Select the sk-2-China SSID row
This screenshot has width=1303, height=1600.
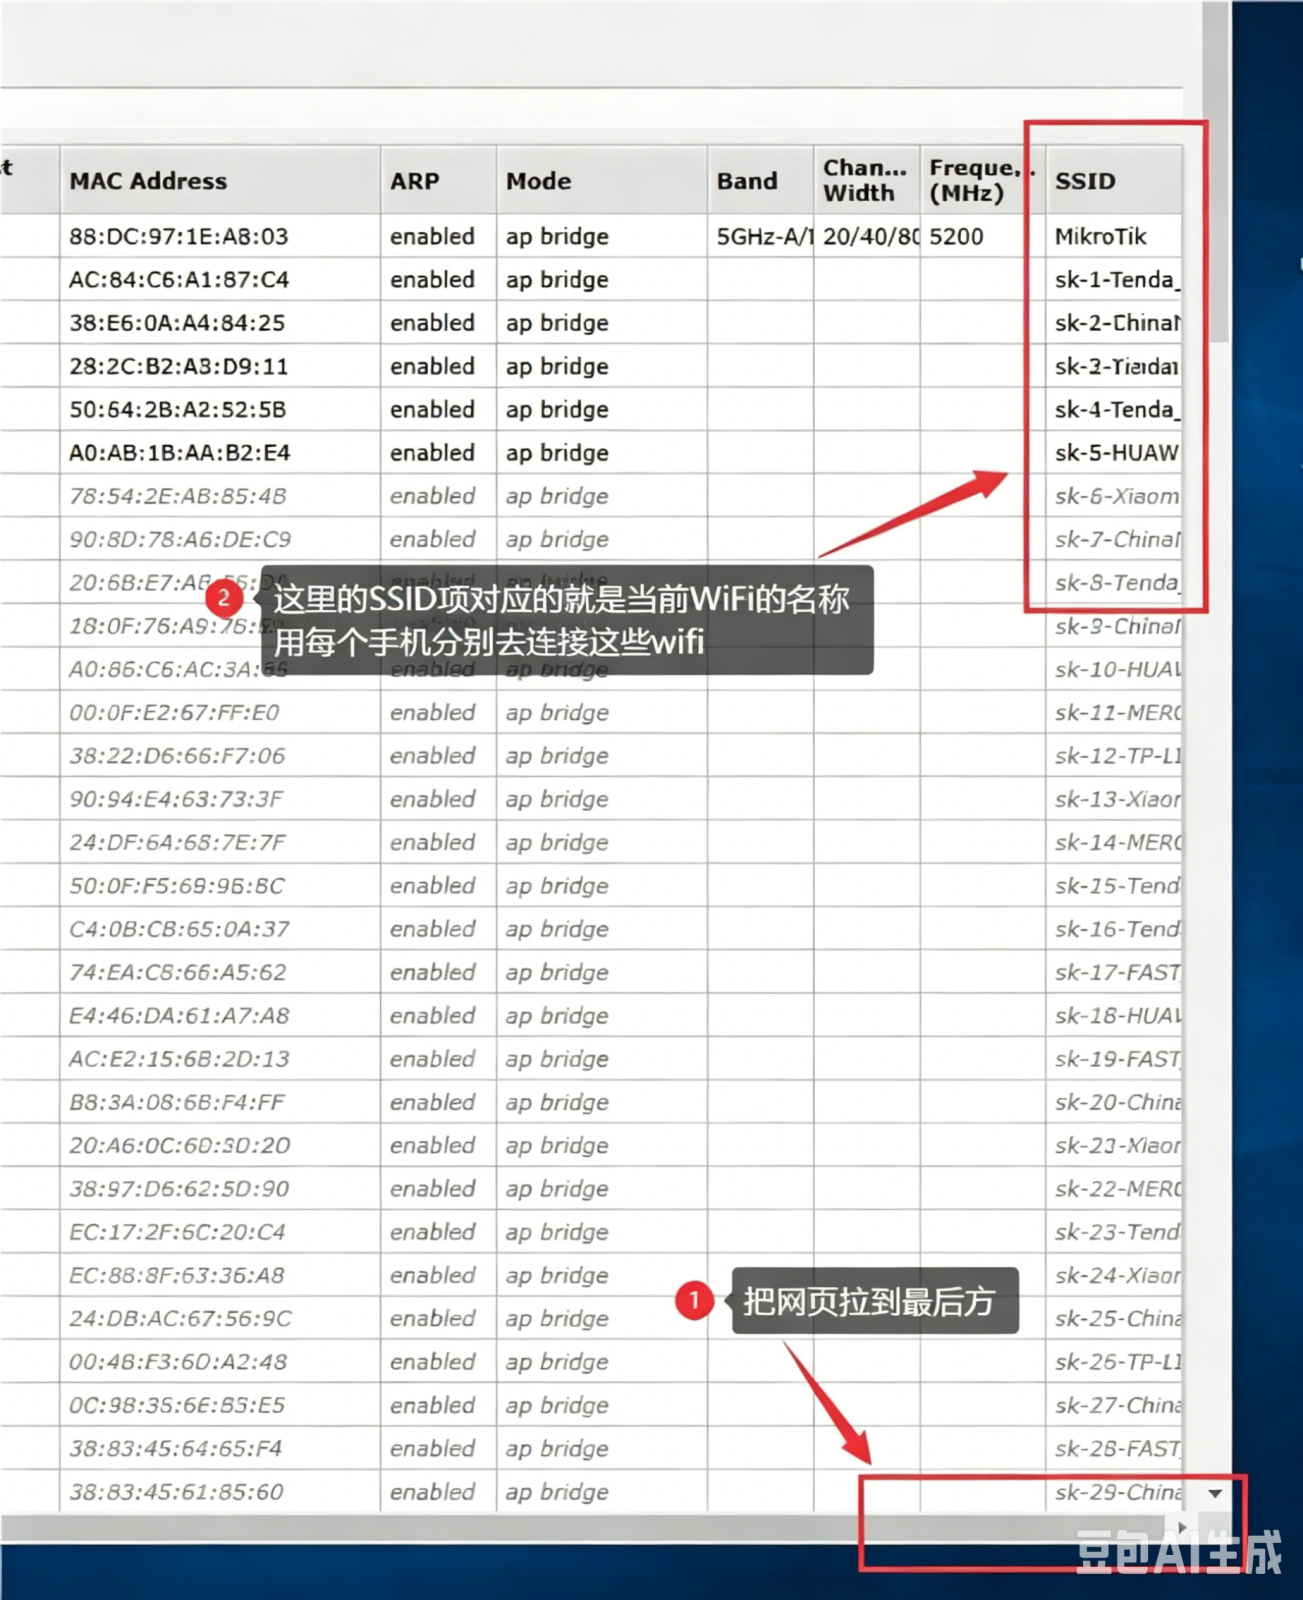click(x=1117, y=323)
